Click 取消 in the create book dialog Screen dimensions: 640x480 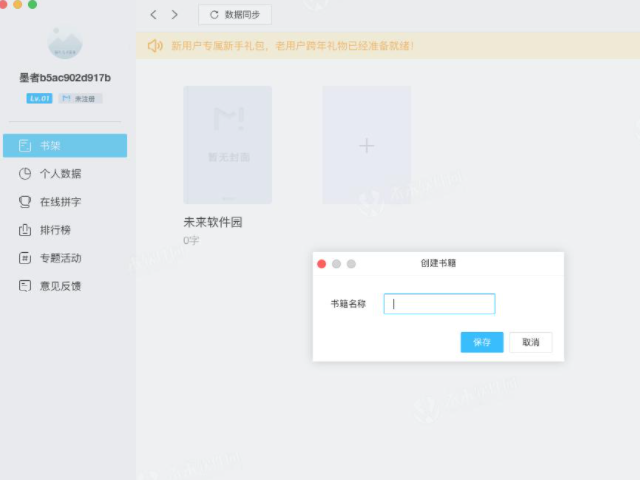click(x=531, y=342)
